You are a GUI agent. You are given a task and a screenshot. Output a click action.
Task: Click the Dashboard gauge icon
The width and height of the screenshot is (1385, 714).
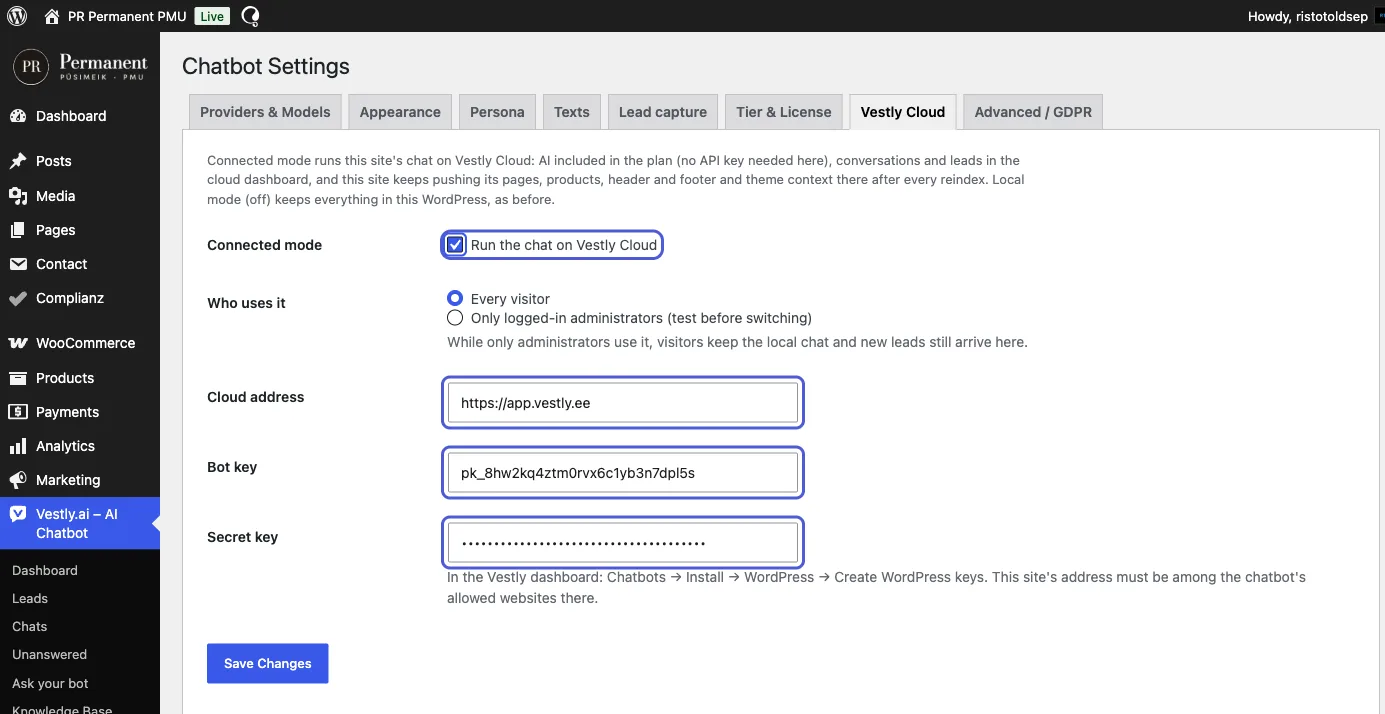(18, 116)
